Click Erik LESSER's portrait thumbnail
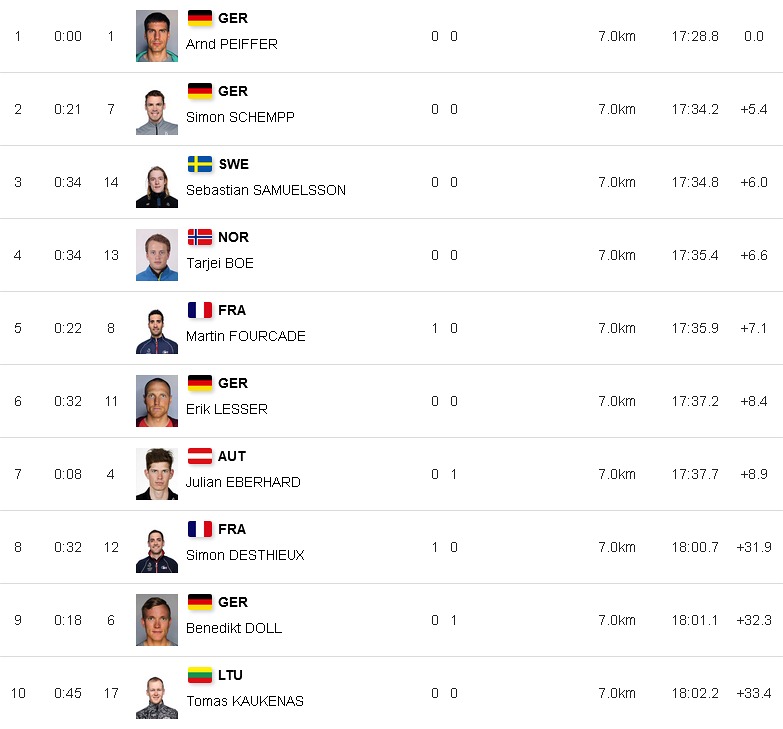The width and height of the screenshot is (783, 729). [x=157, y=401]
